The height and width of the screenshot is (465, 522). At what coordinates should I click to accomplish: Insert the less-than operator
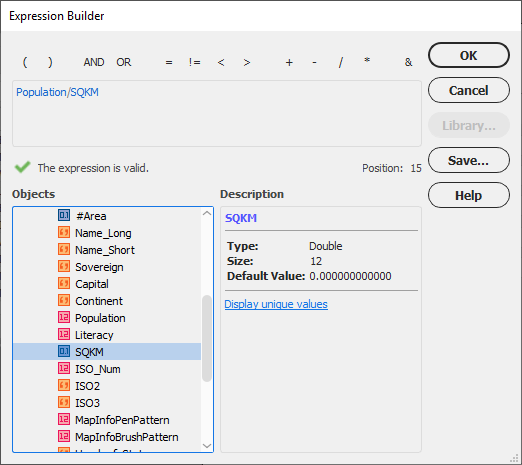tap(221, 63)
